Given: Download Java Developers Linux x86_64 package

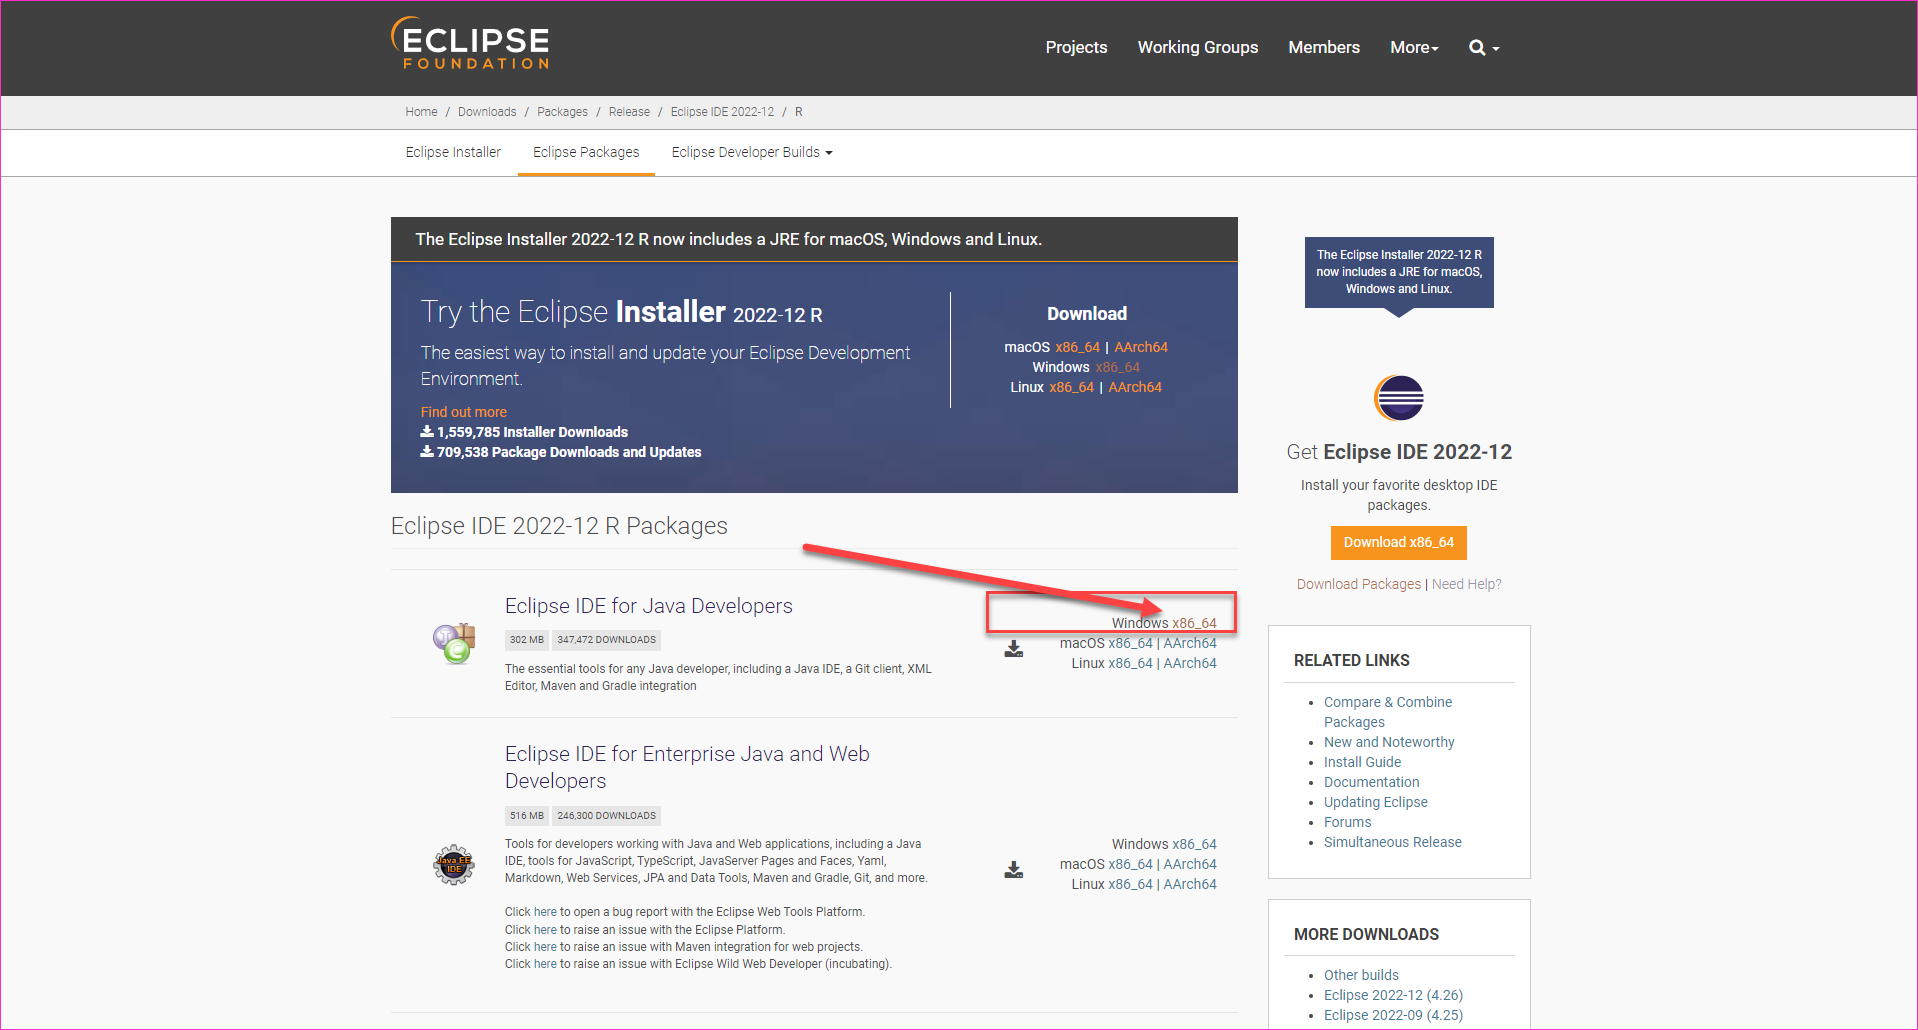Looking at the screenshot, I should pyautogui.click(x=1130, y=663).
